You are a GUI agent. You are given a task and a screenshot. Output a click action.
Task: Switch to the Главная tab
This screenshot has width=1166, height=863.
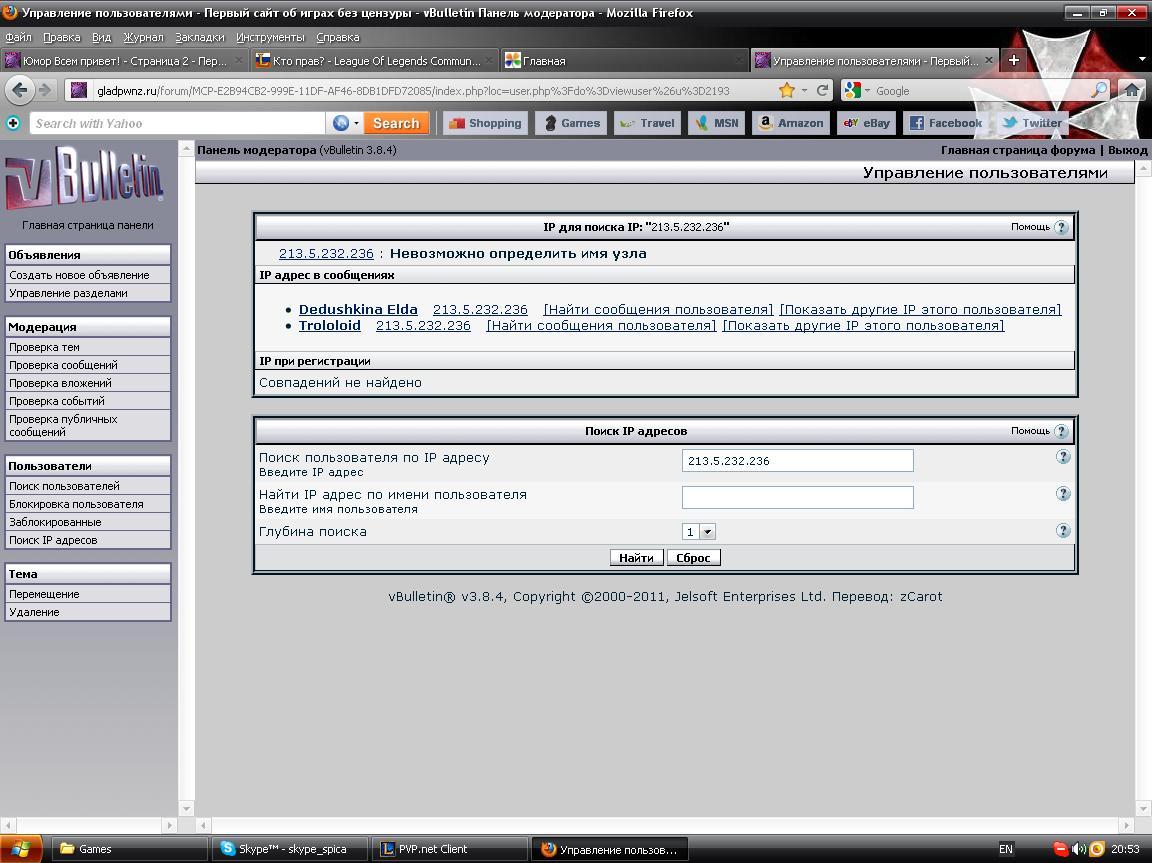(x=623, y=61)
